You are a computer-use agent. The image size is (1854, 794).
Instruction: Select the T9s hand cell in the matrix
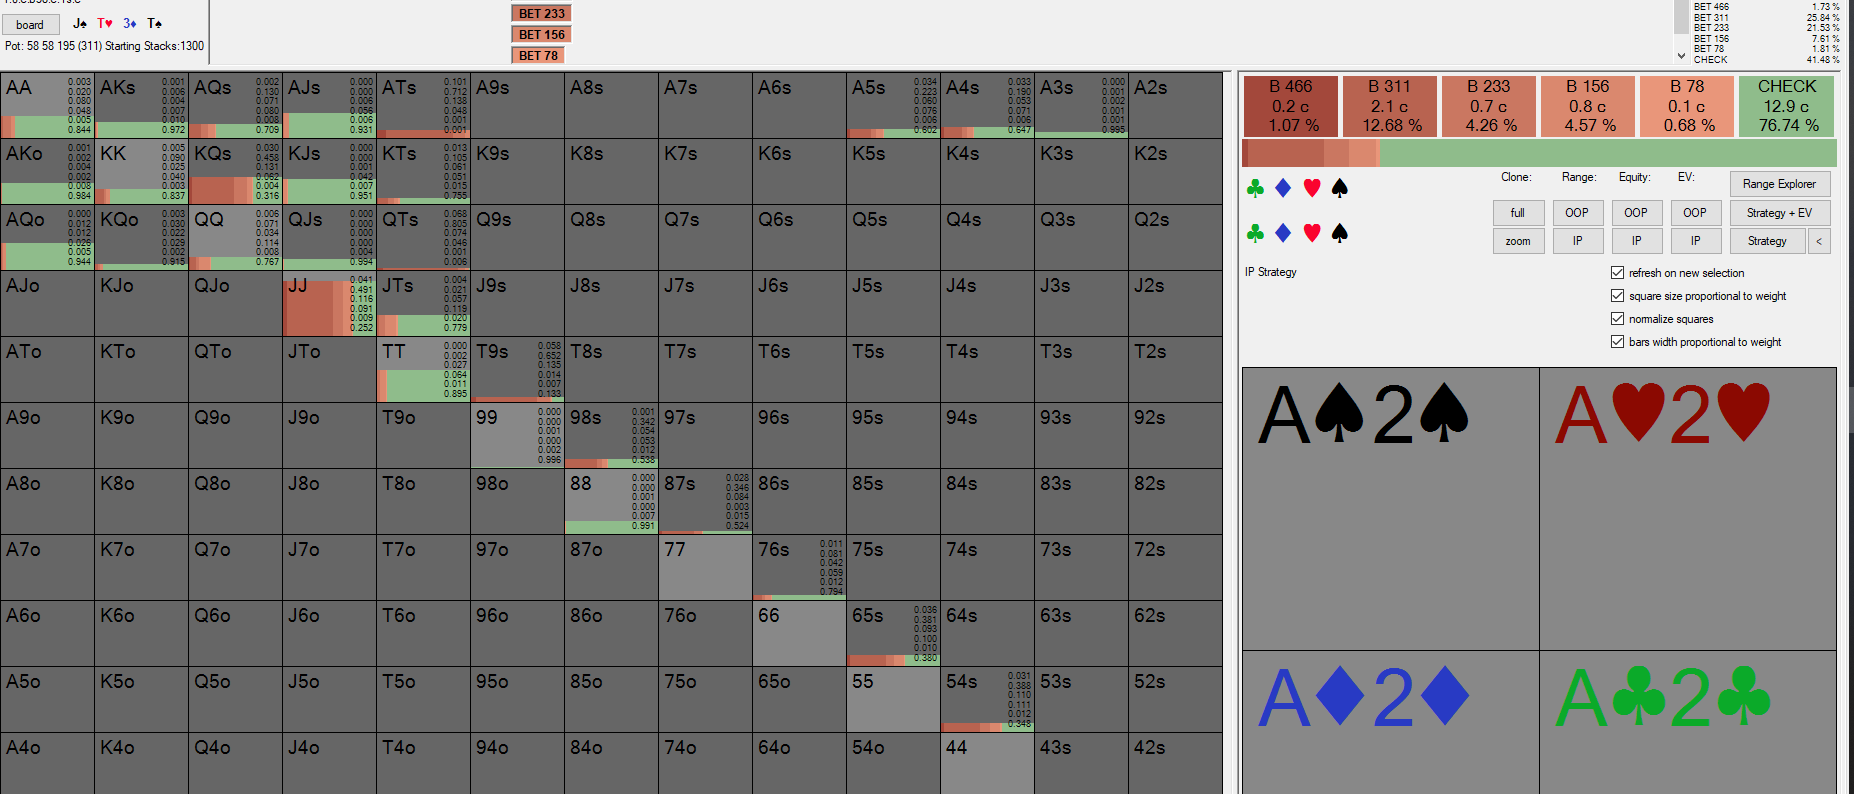517,369
